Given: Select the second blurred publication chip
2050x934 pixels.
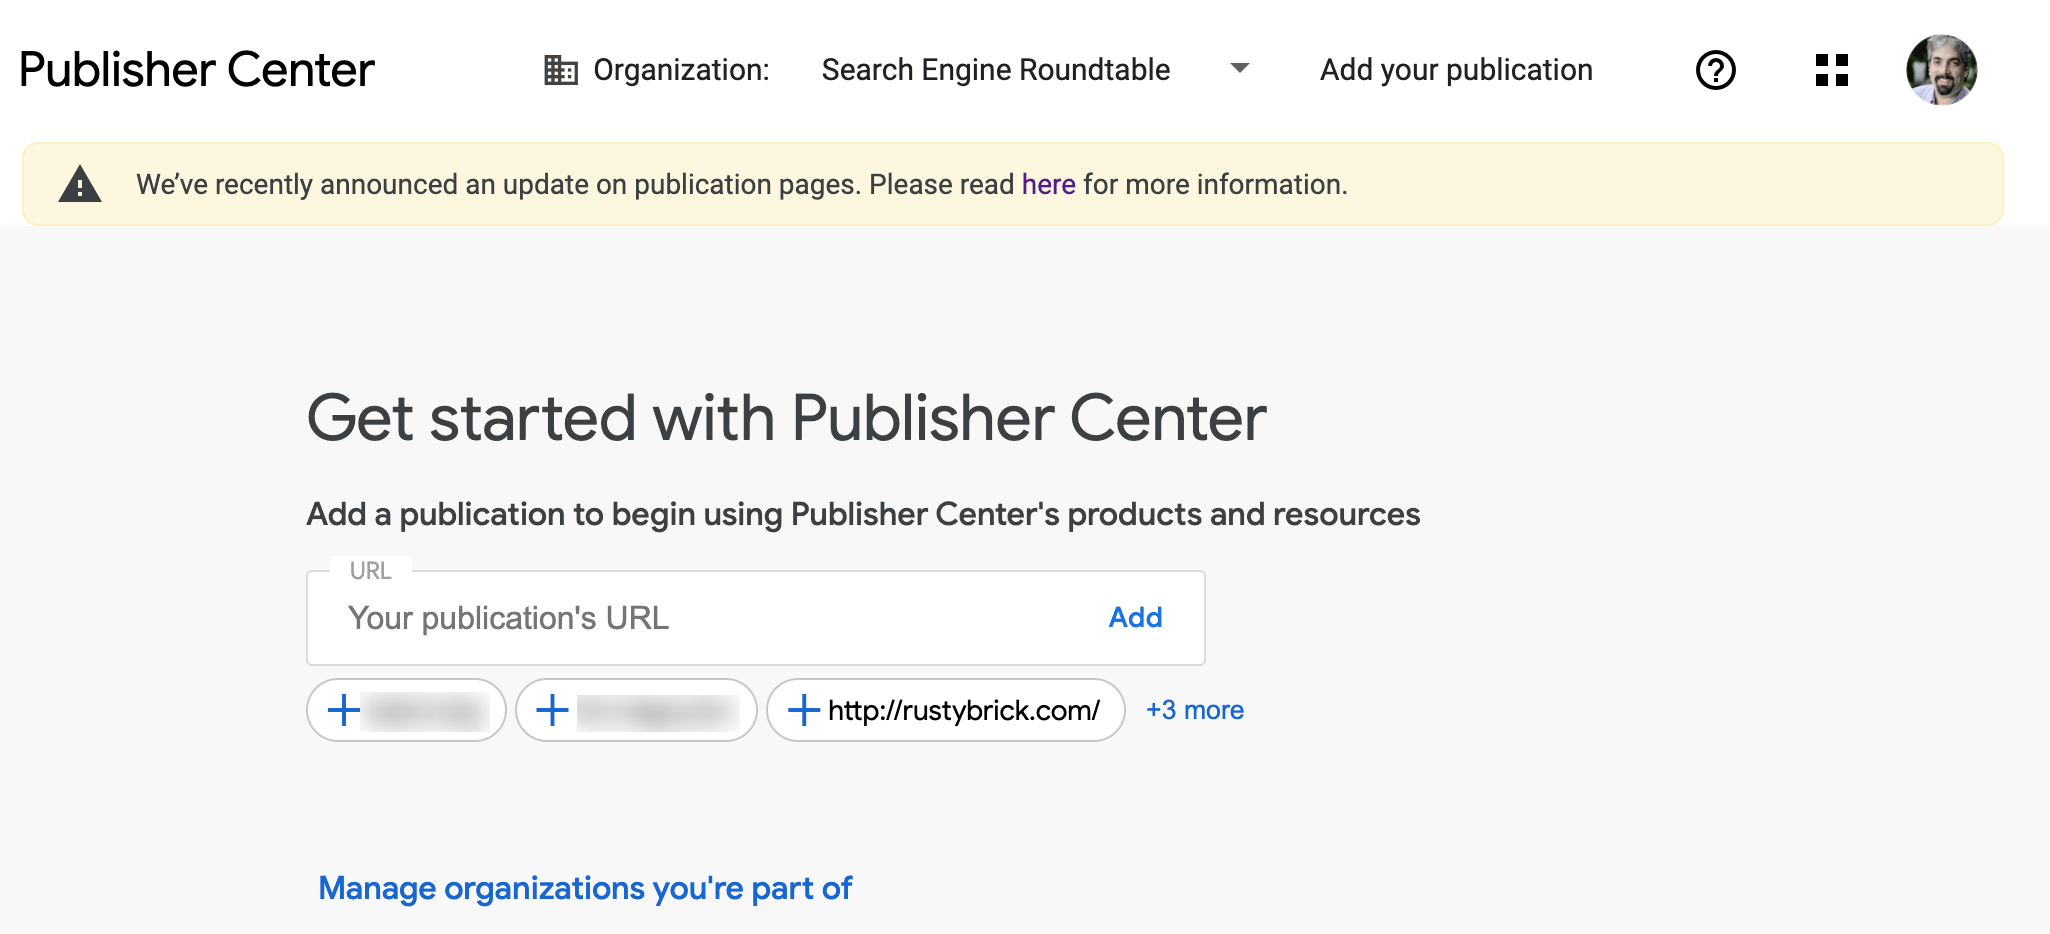Looking at the screenshot, I should click(x=636, y=710).
